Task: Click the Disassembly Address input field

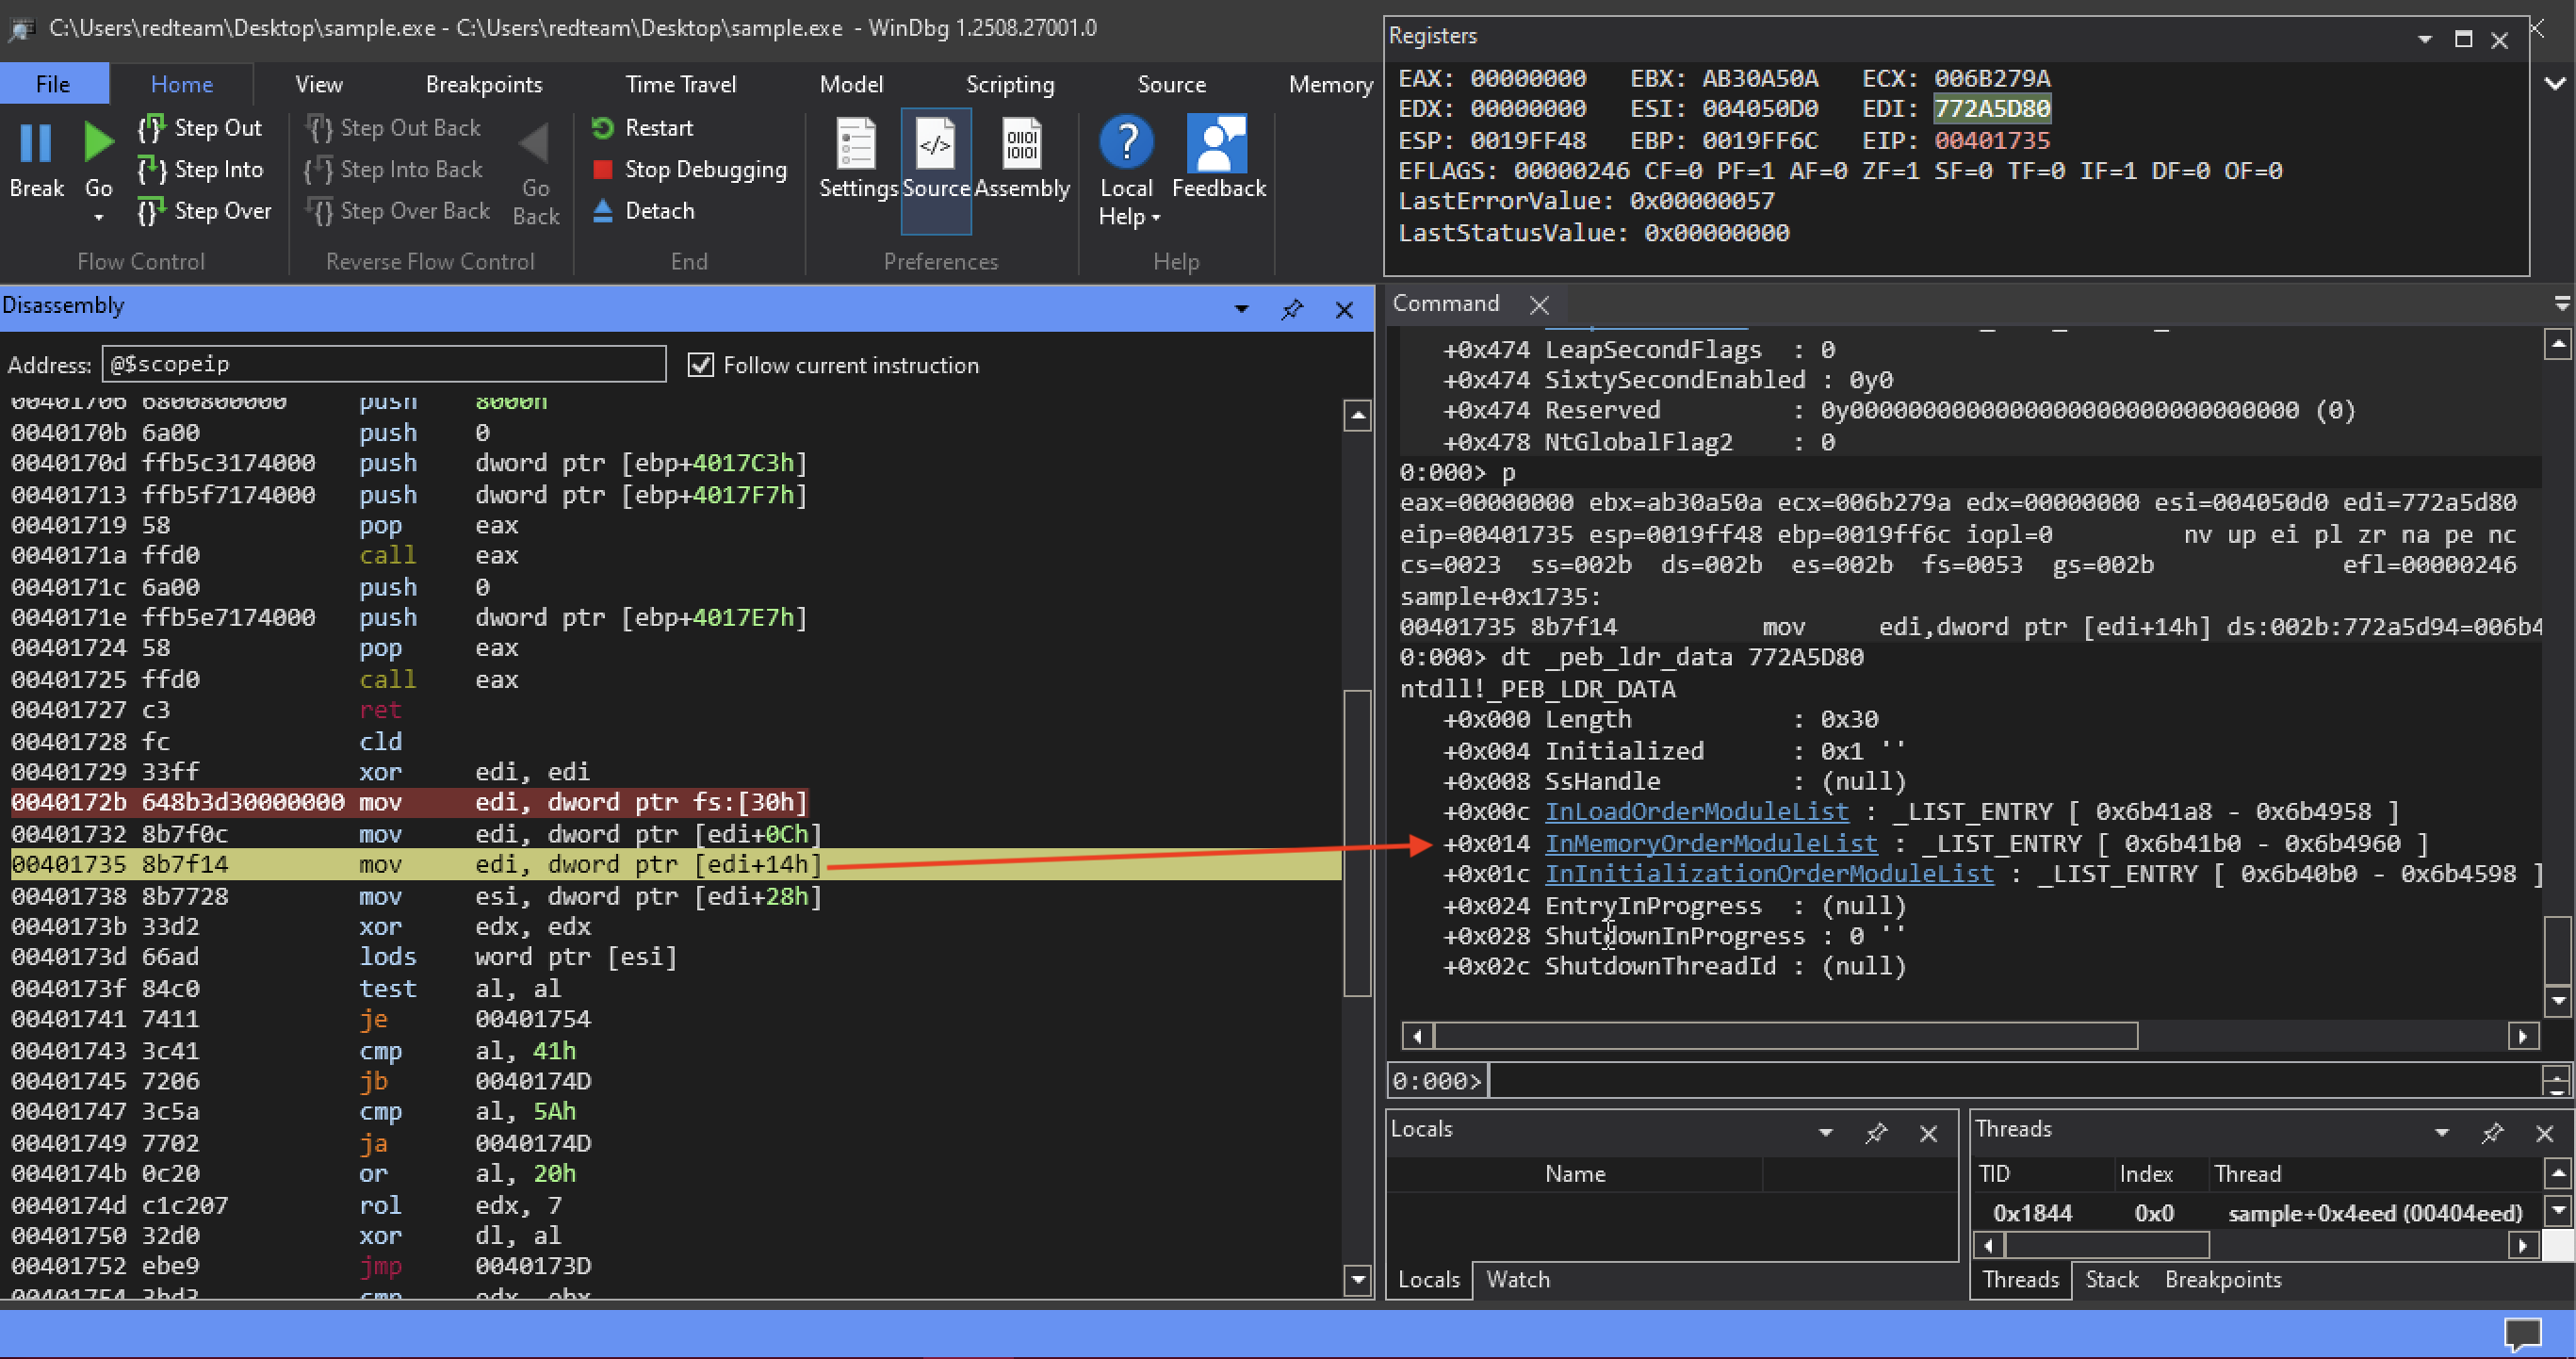Action: 384,364
